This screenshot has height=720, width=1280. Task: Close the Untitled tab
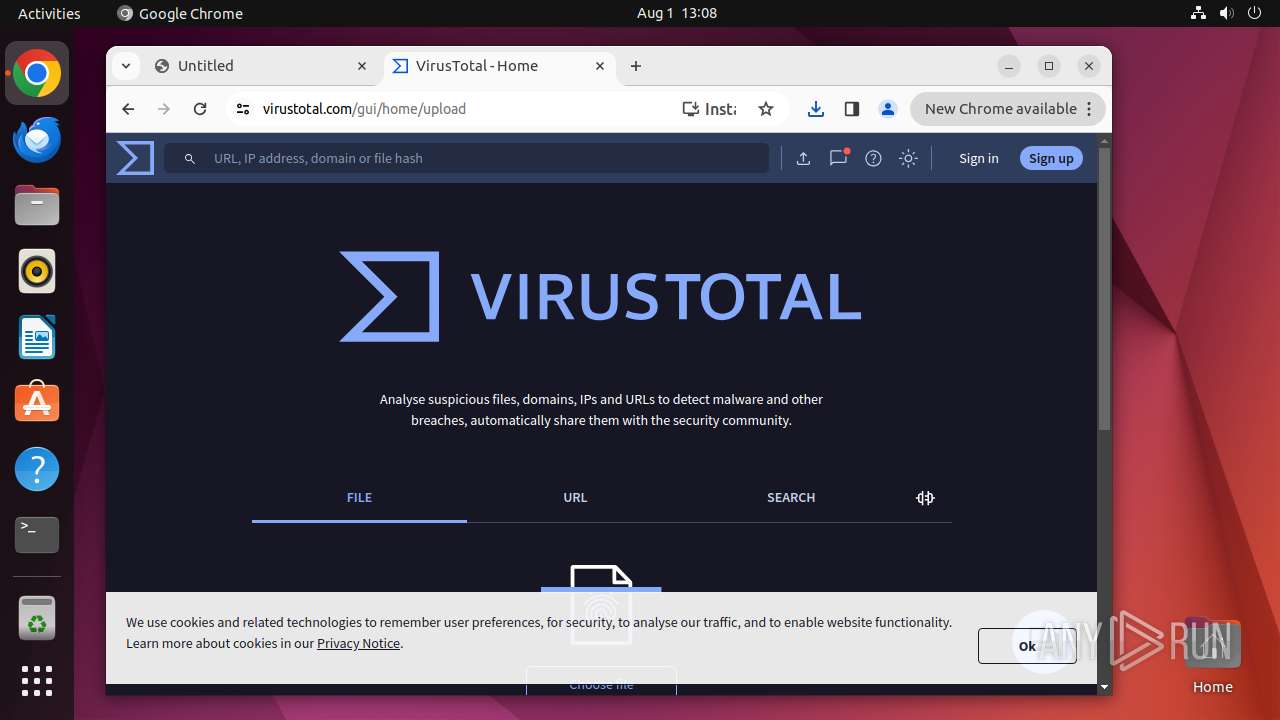pyautogui.click(x=362, y=66)
